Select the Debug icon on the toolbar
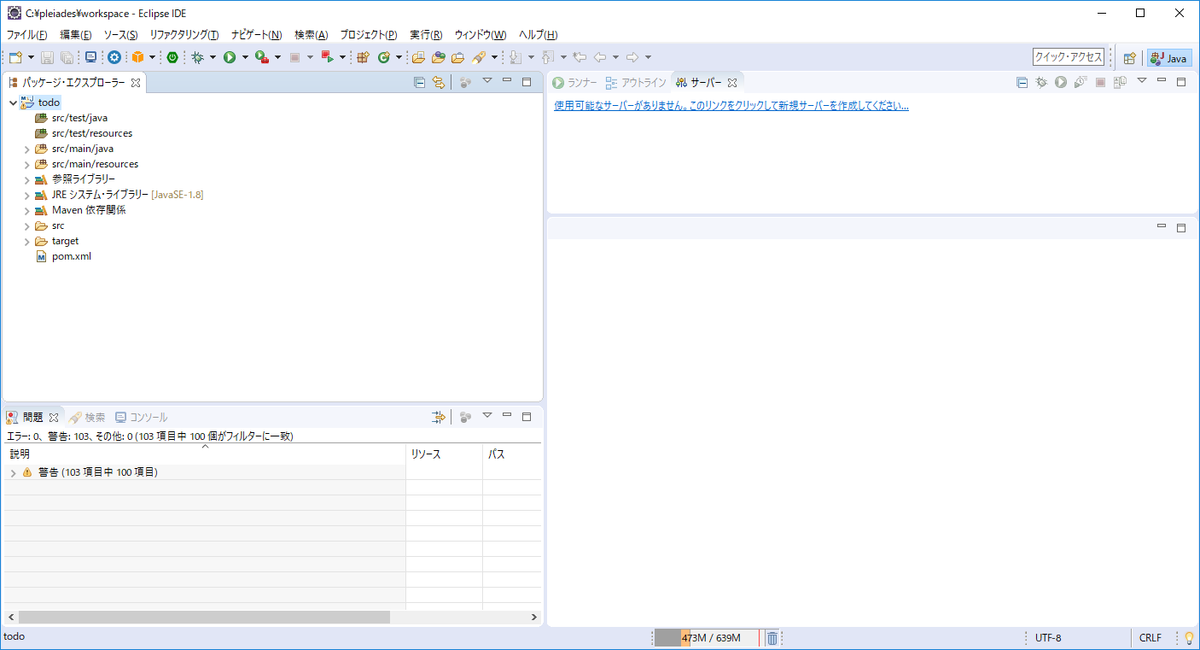Screen dimensions: 1200x650 click(198, 57)
